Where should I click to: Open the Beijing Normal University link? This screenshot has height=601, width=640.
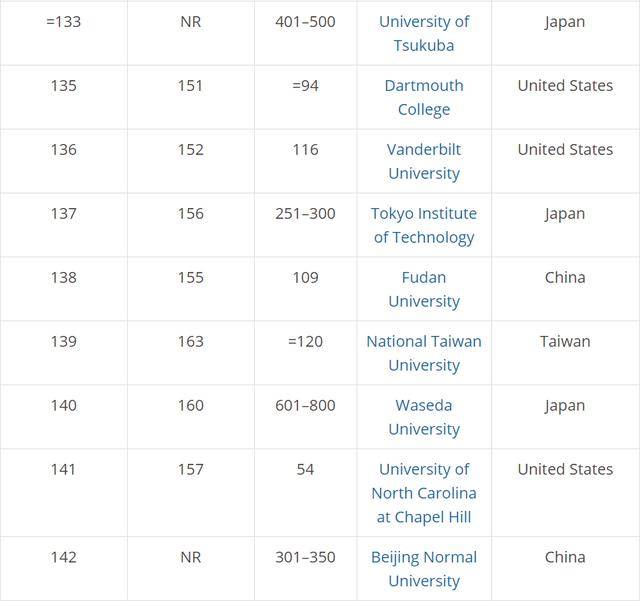click(424, 569)
